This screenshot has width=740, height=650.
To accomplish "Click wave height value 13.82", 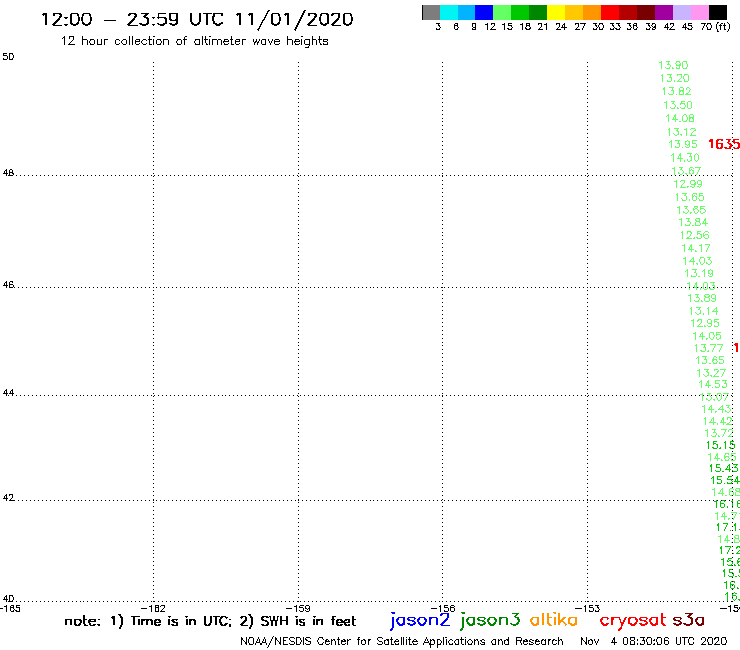I will [676, 92].
